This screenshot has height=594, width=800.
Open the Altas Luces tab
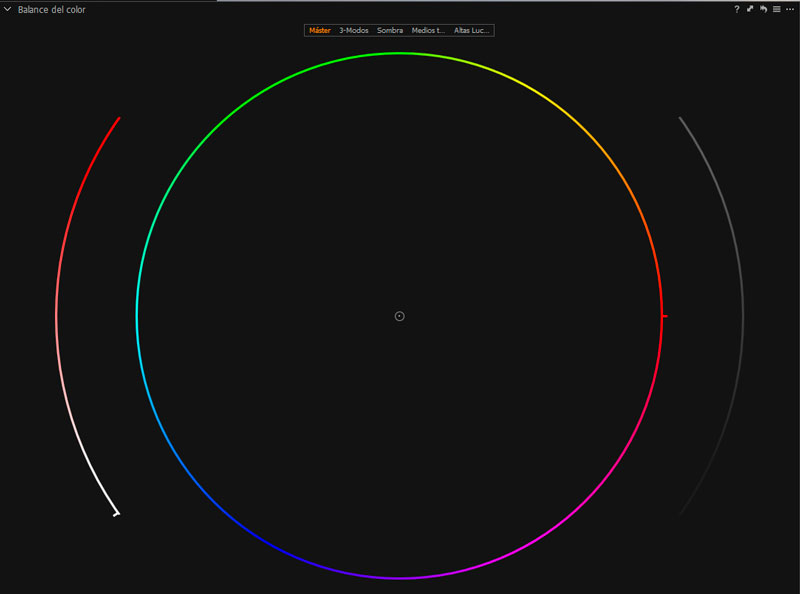click(471, 31)
